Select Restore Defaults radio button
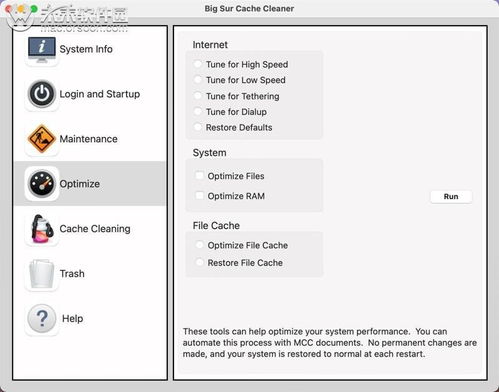The width and height of the screenshot is (499, 392). [x=198, y=127]
